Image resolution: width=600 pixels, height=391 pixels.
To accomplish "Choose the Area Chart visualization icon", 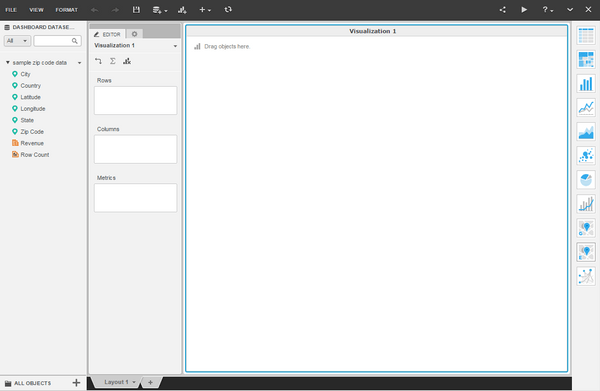I will point(586,132).
